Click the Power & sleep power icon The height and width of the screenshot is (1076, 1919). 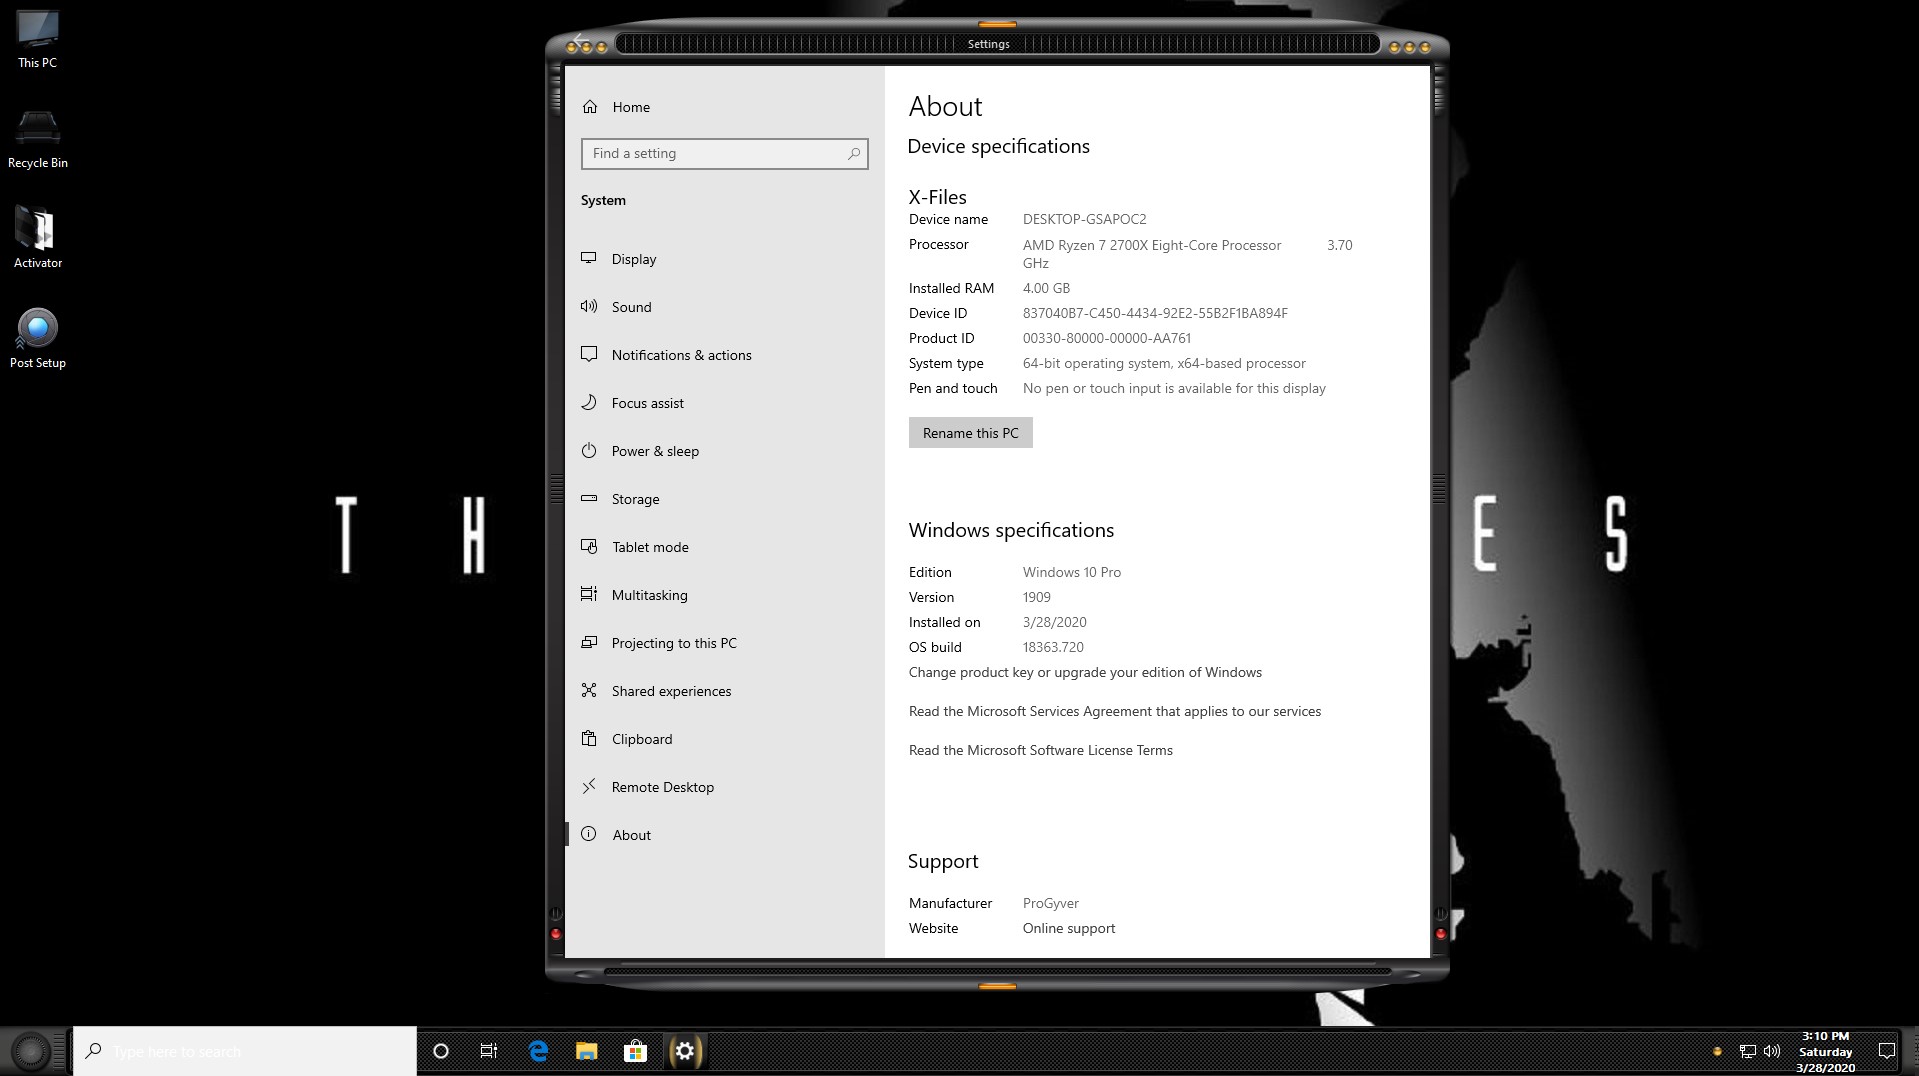(x=589, y=450)
